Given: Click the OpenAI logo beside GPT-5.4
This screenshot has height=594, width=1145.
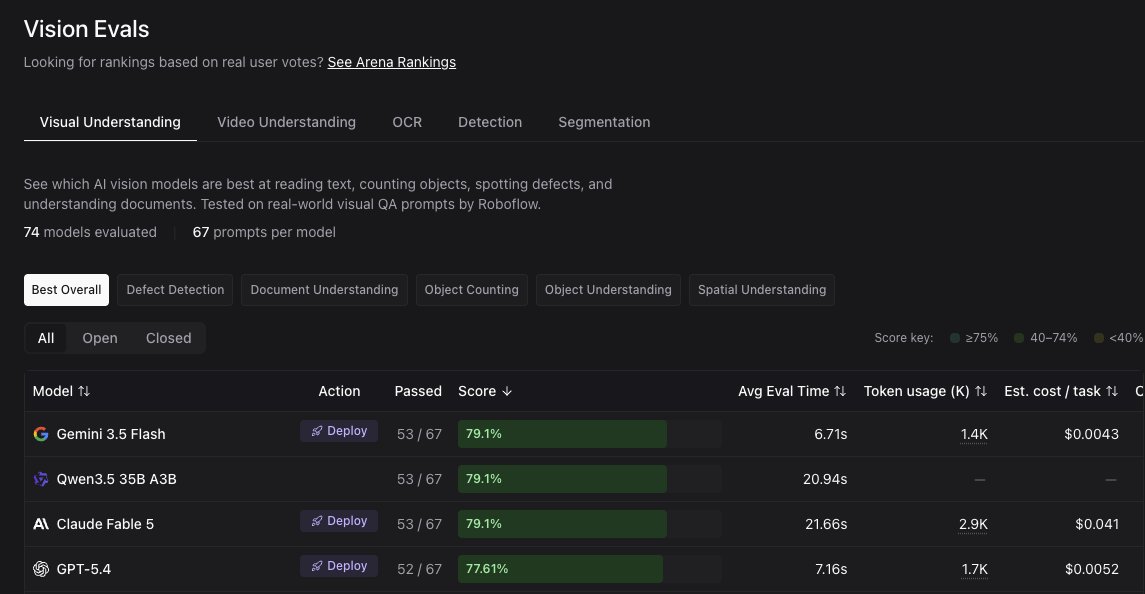Looking at the screenshot, I should (x=41, y=569).
